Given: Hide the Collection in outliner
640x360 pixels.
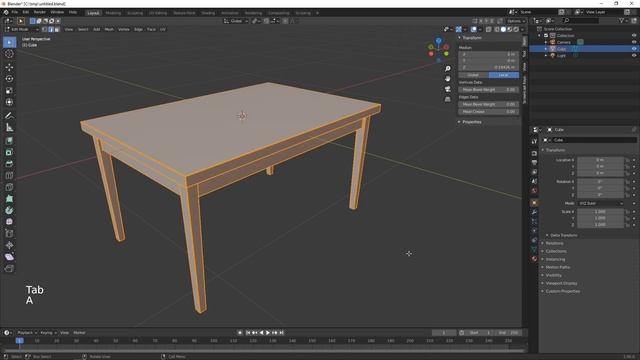Looking at the screenshot, I should pyautogui.click(x=634, y=36).
